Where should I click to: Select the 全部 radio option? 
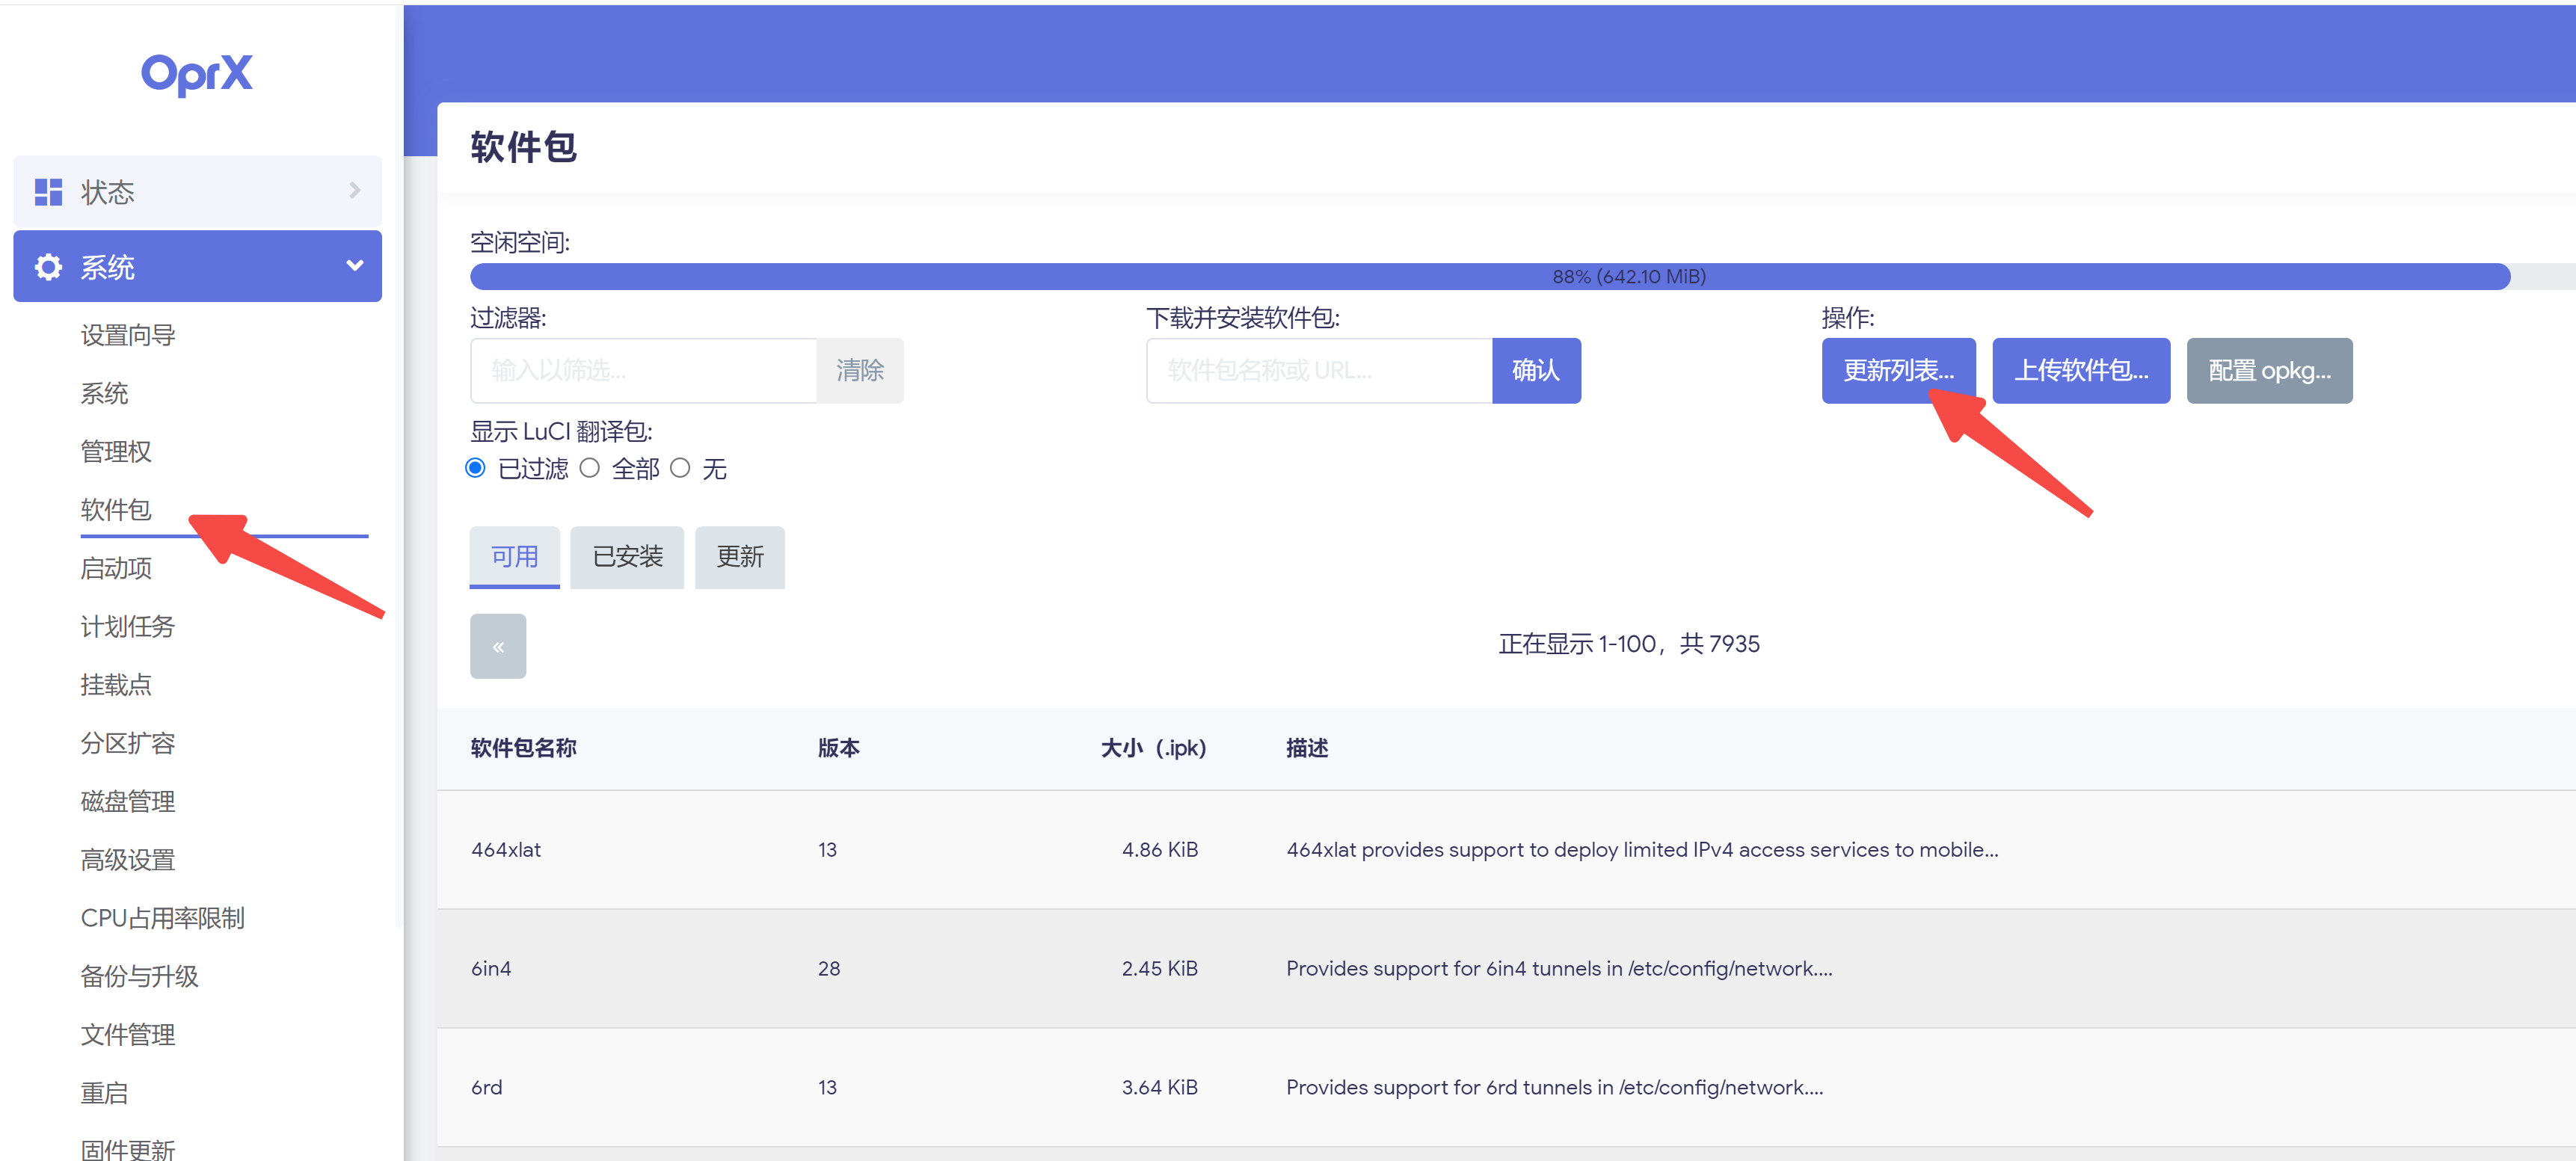point(590,468)
